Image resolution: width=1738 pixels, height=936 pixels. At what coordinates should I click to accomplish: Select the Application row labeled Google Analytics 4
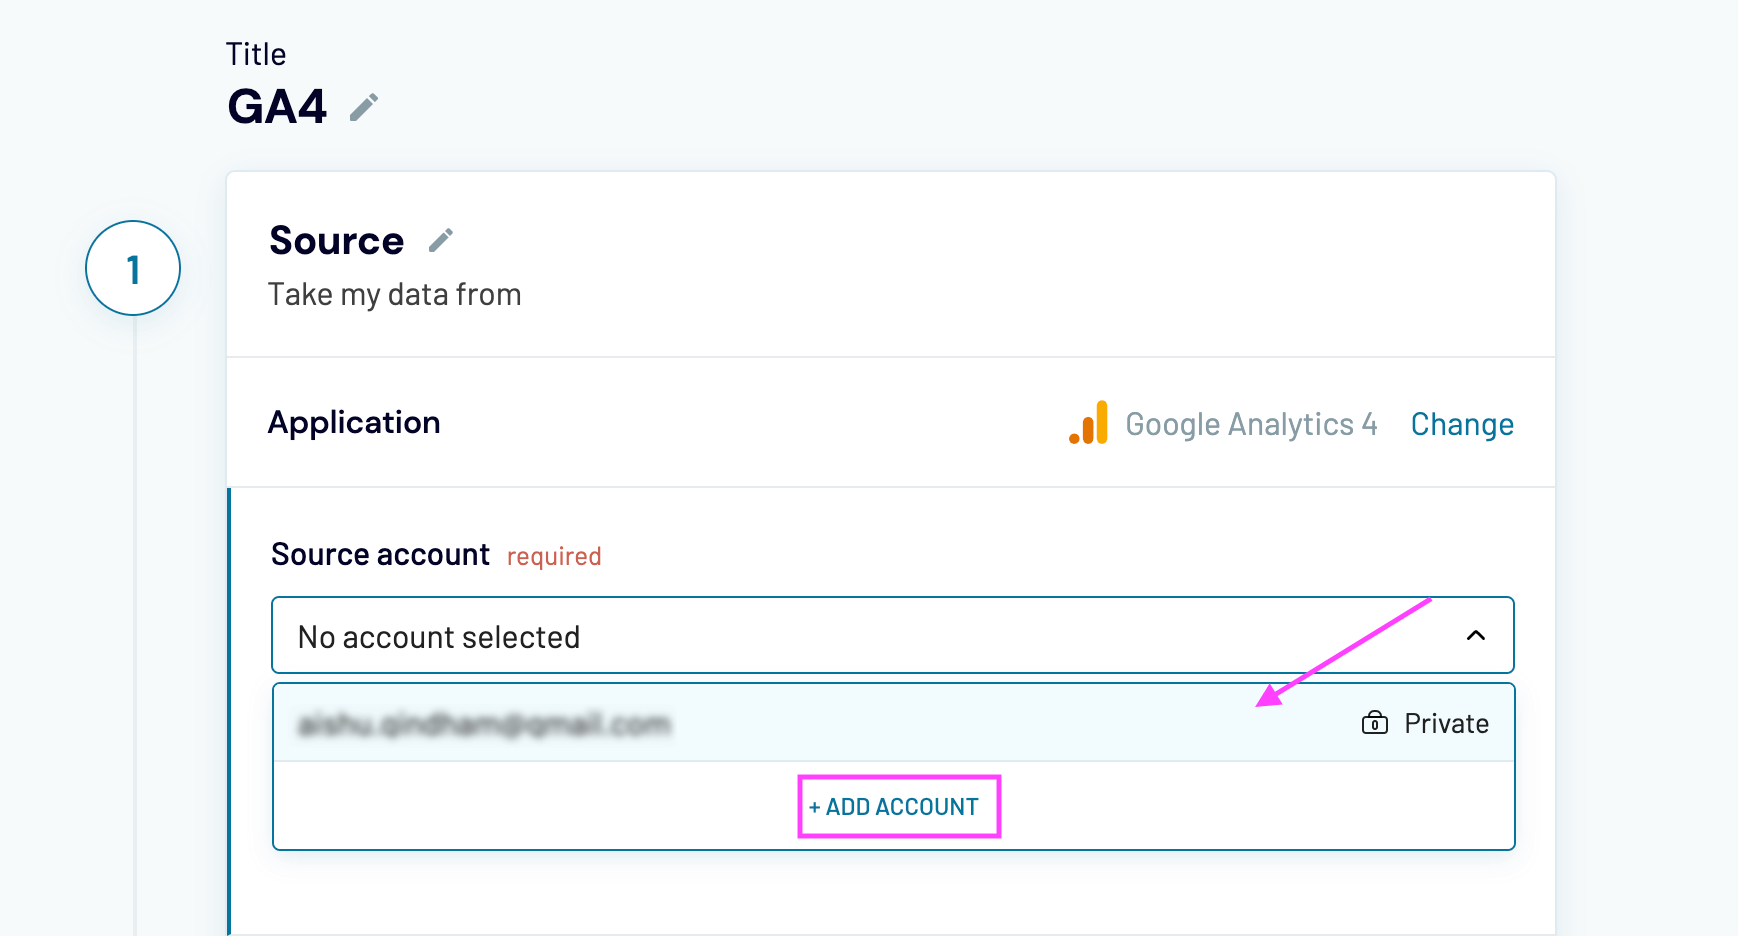coord(1252,424)
